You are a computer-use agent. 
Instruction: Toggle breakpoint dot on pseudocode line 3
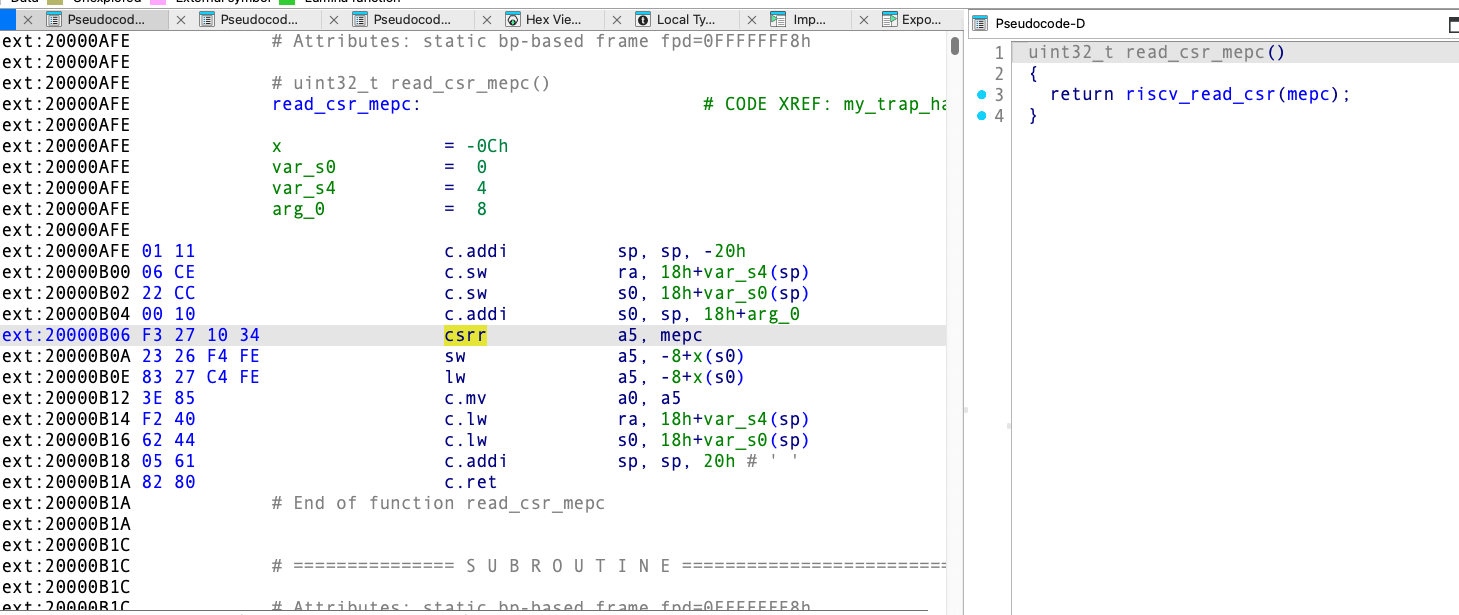click(x=981, y=95)
